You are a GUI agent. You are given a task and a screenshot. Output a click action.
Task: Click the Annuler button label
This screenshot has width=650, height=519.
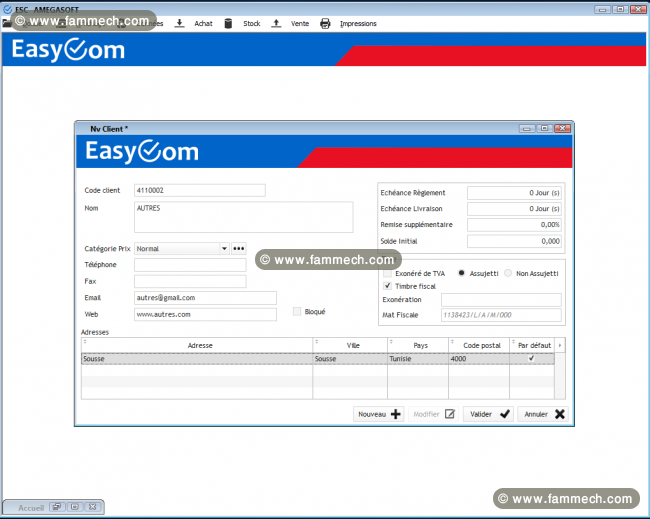tap(536, 414)
